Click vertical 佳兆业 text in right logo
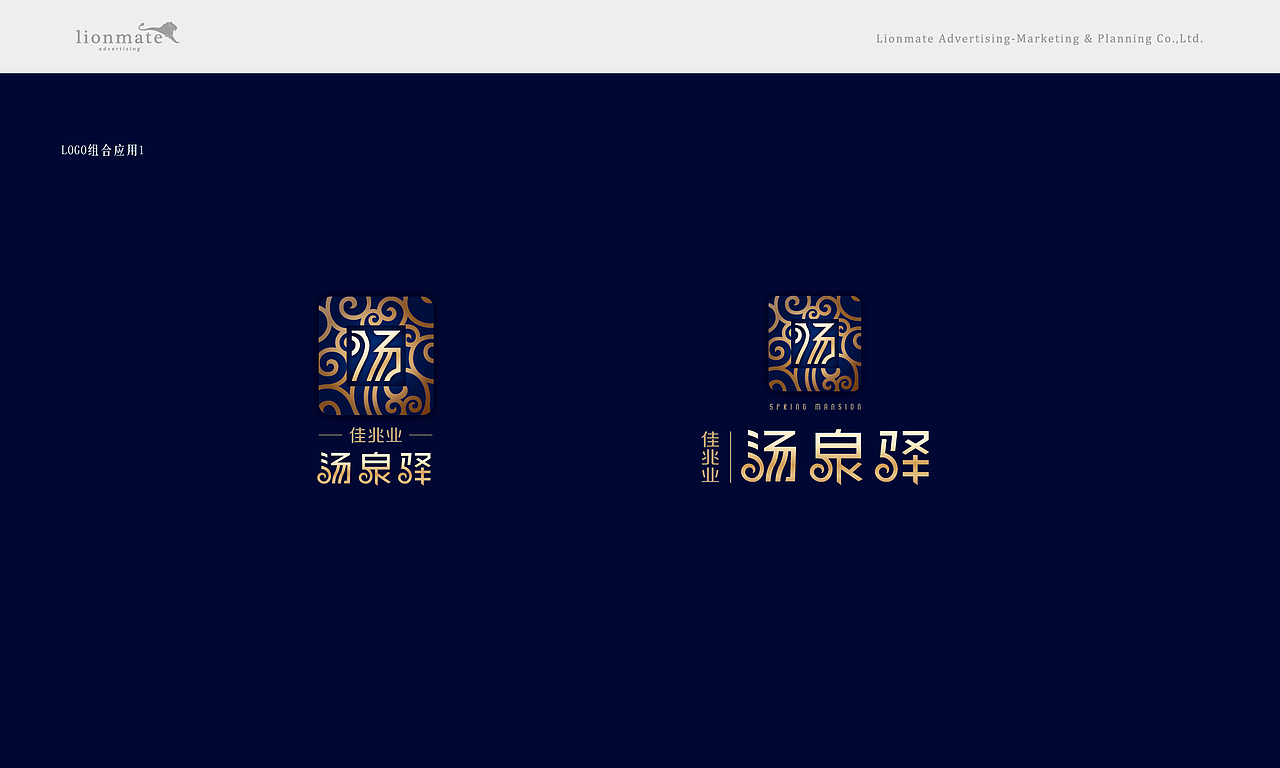 point(710,457)
